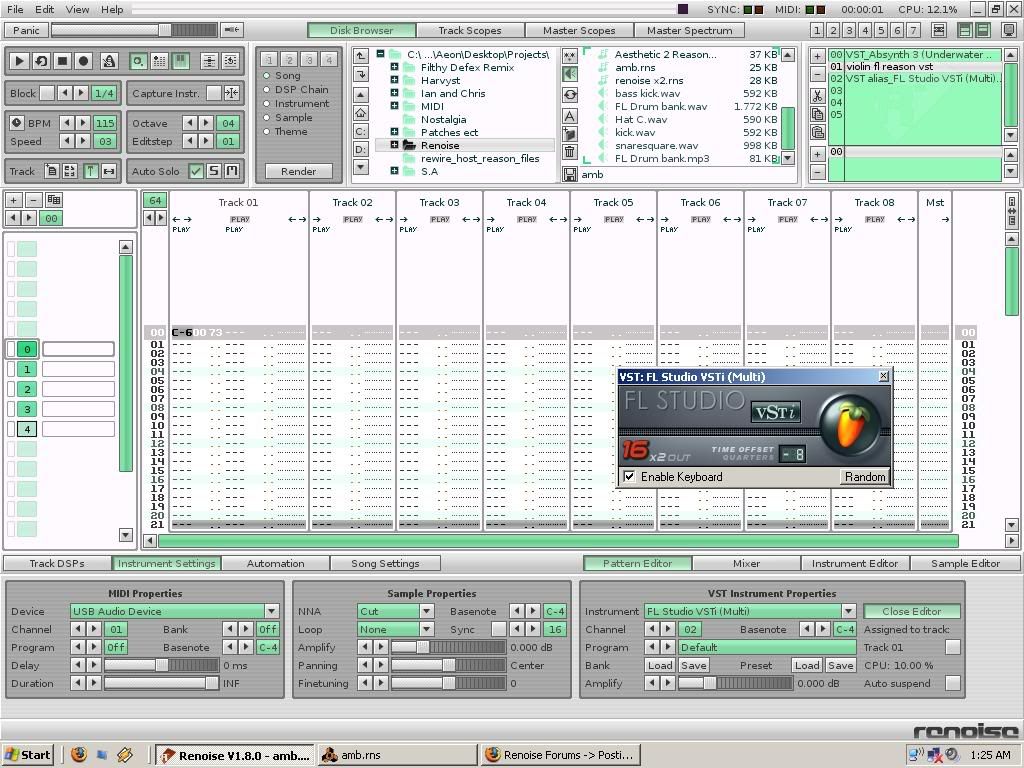1024x768 pixels.
Task: Click disk browser trash delete icon
Action: pyautogui.click(x=569, y=152)
